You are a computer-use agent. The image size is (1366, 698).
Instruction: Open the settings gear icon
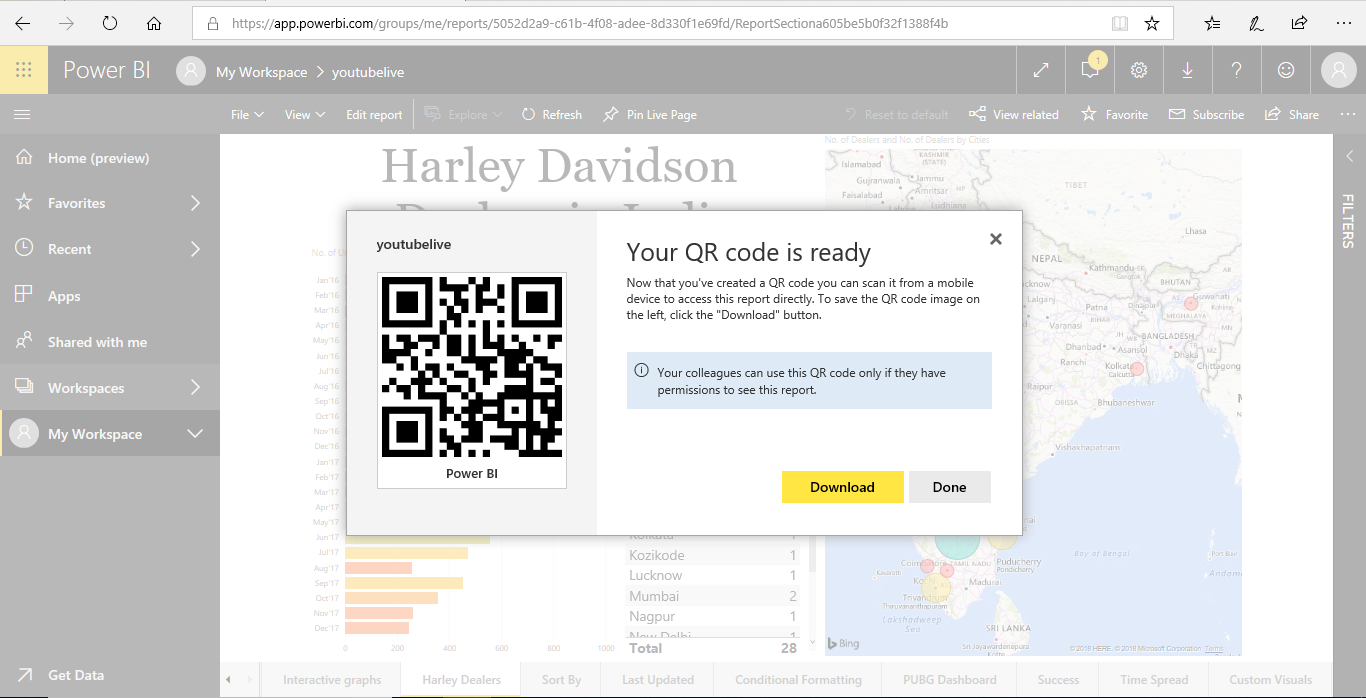pos(1139,70)
